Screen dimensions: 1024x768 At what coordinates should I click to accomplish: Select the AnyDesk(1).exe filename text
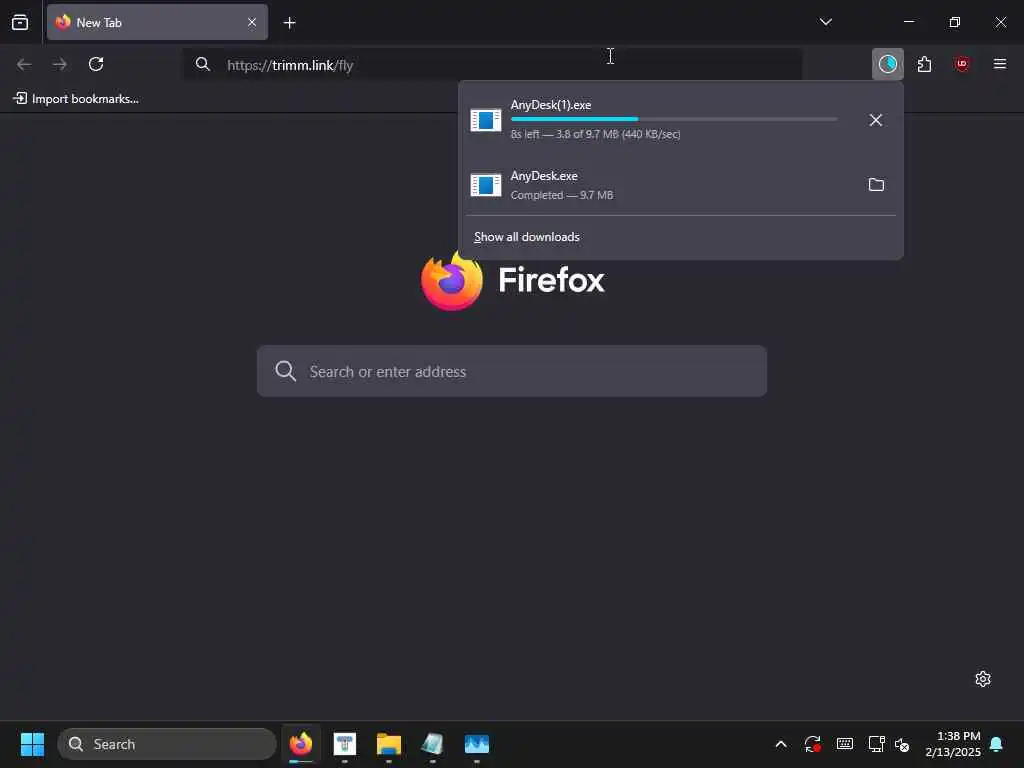pos(551,105)
